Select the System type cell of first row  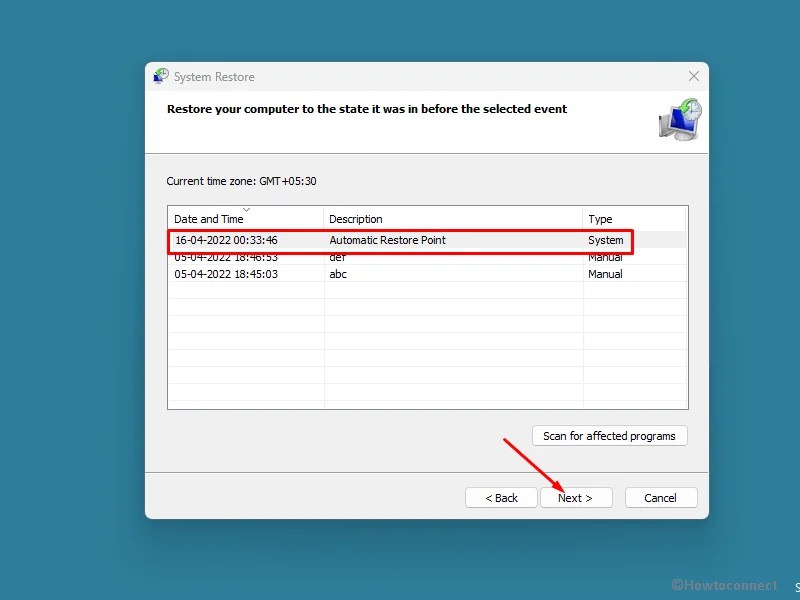click(606, 240)
